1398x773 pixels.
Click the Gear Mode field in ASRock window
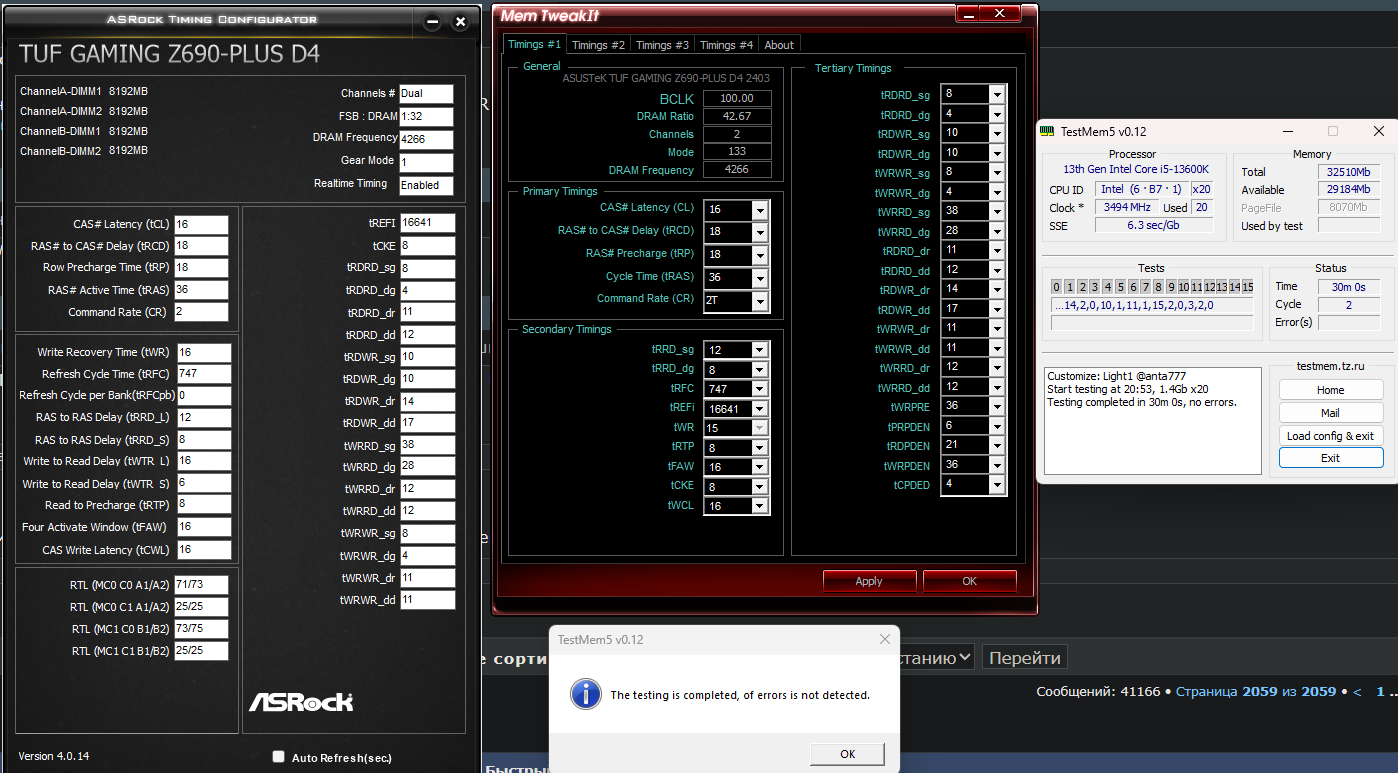tap(426, 162)
